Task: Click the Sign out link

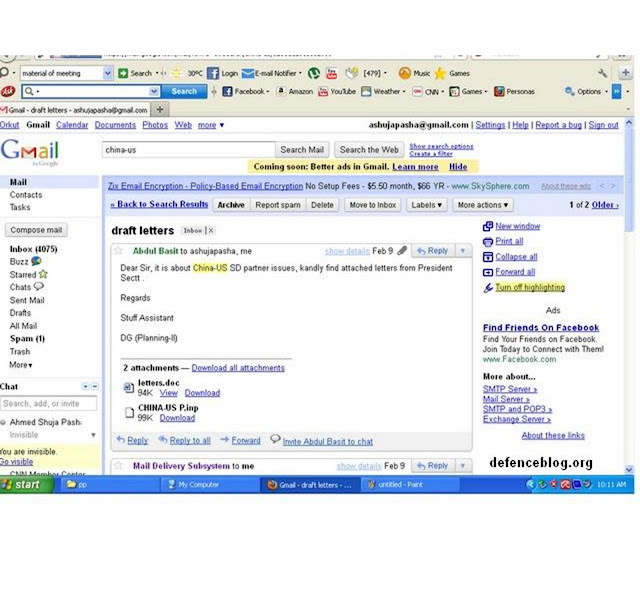Action: click(x=603, y=125)
